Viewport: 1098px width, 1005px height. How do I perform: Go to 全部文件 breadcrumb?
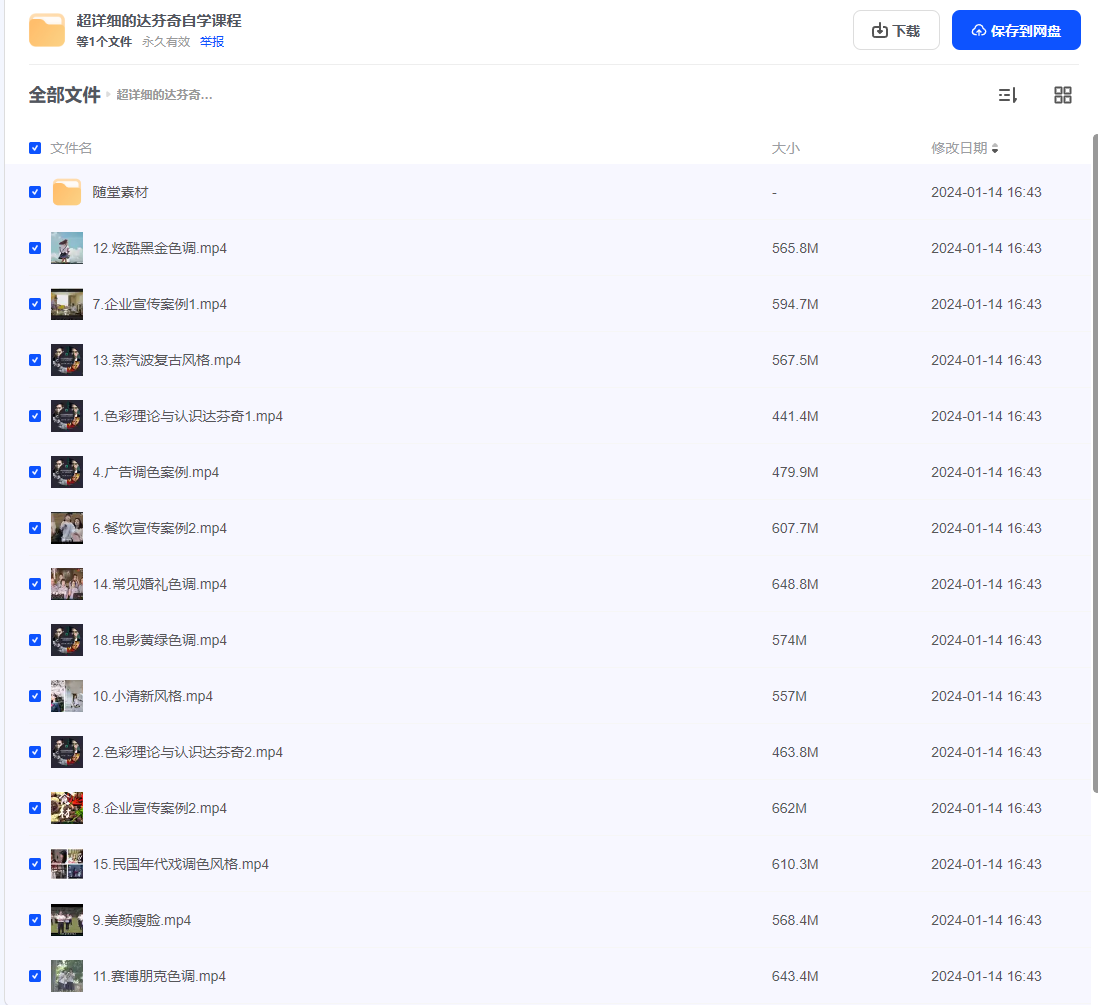click(64, 95)
